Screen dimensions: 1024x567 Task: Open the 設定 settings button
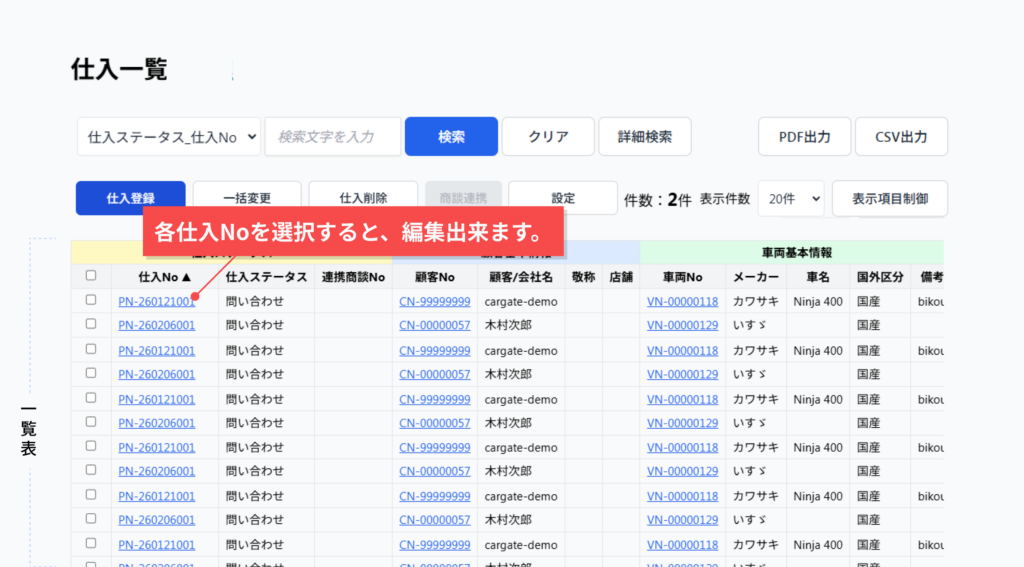563,198
